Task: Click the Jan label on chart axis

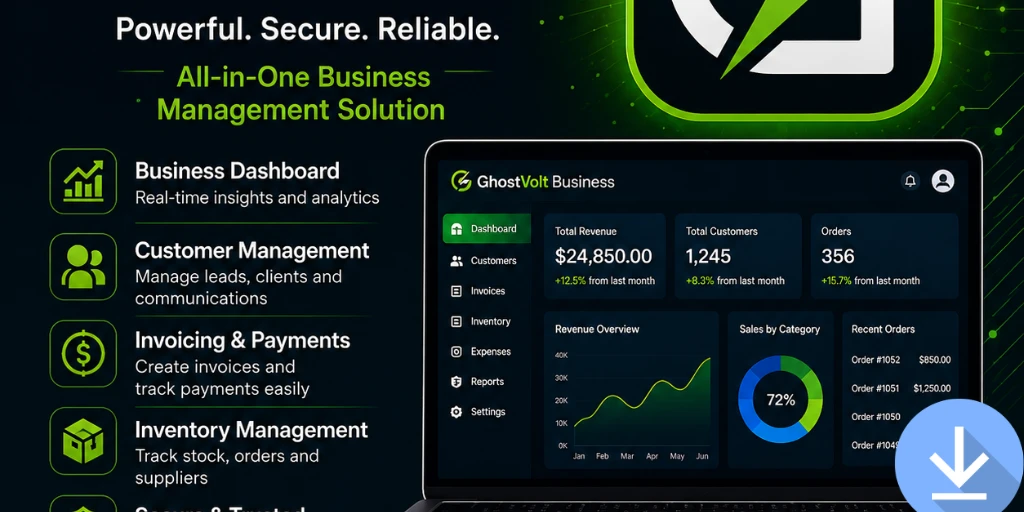Action: point(579,456)
